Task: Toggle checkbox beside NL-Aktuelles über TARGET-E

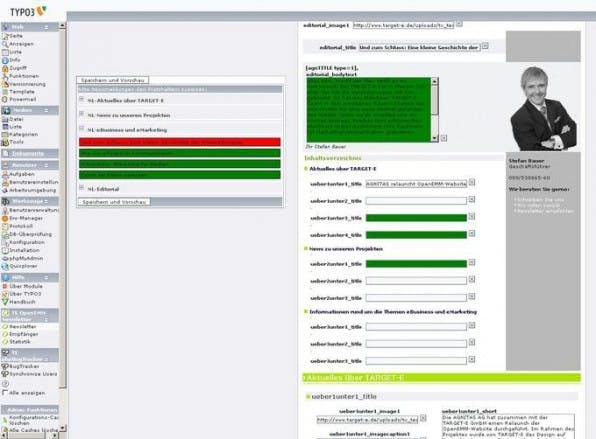Action: pos(81,99)
